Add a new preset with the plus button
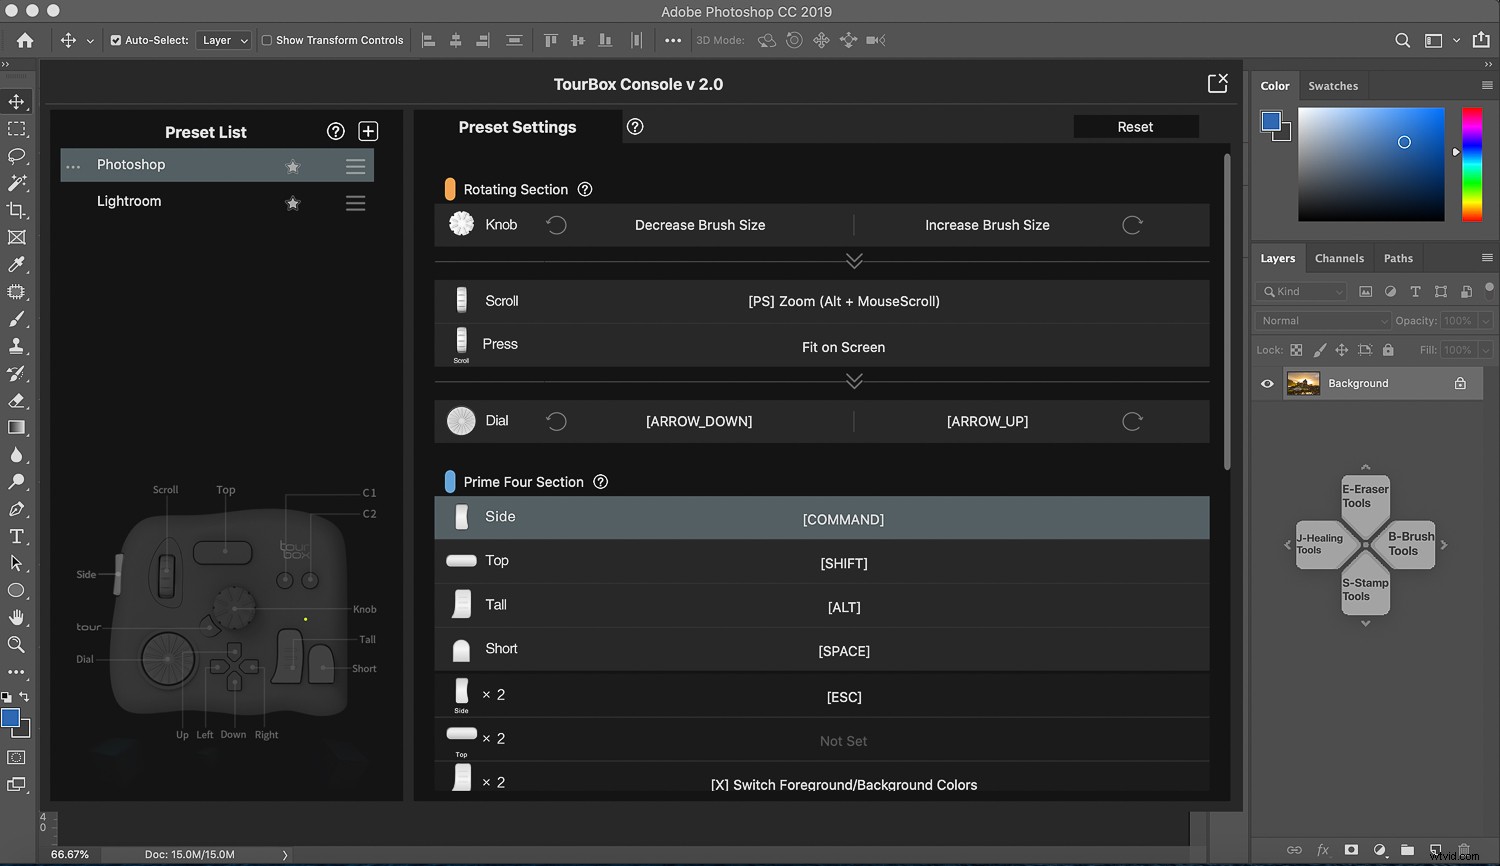This screenshot has width=1500, height=866. (368, 131)
